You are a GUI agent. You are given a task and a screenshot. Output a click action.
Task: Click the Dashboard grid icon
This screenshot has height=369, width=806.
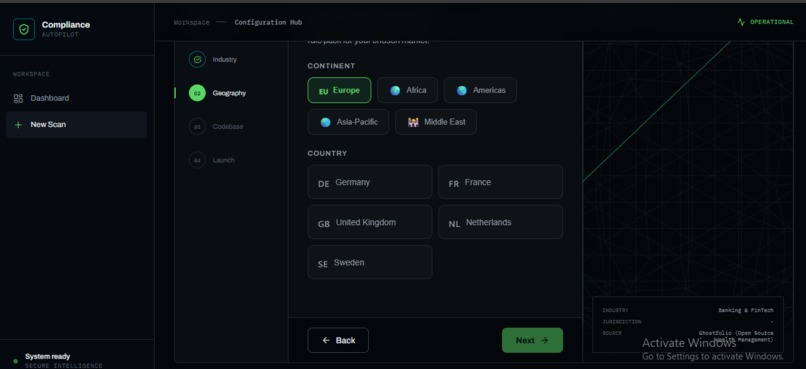18,98
